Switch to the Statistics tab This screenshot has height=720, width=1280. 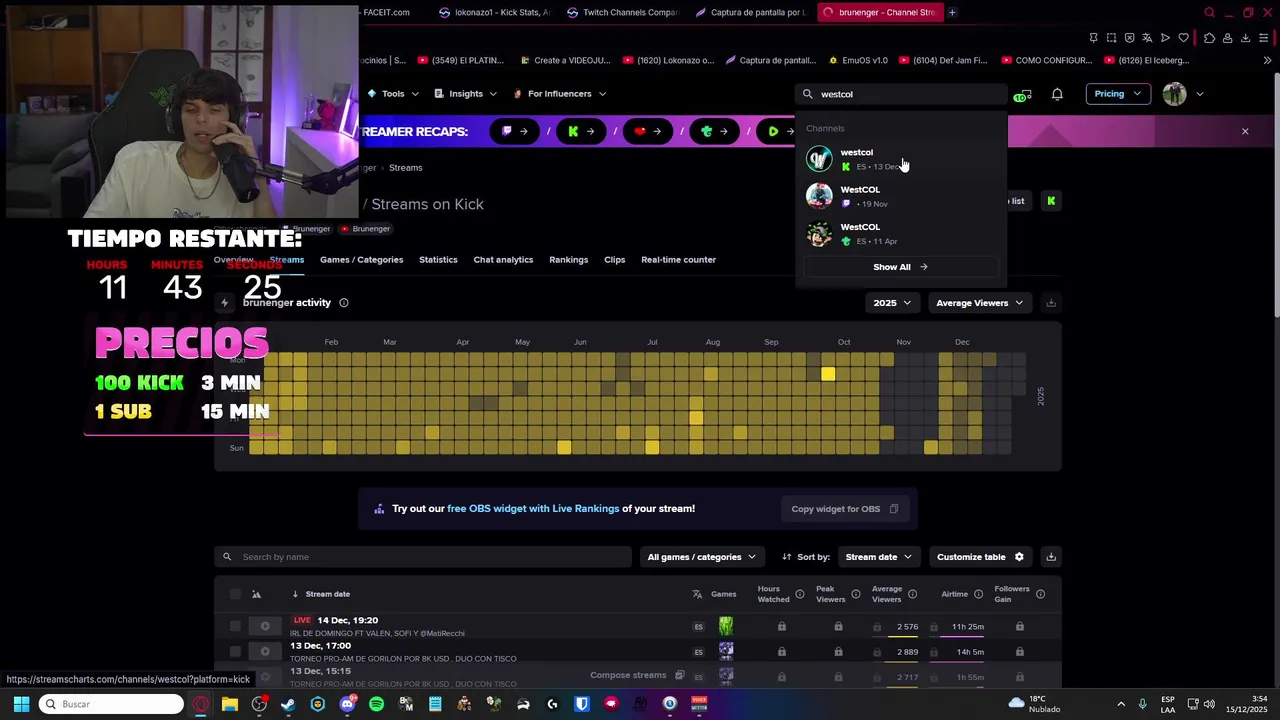[x=438, y=260]
